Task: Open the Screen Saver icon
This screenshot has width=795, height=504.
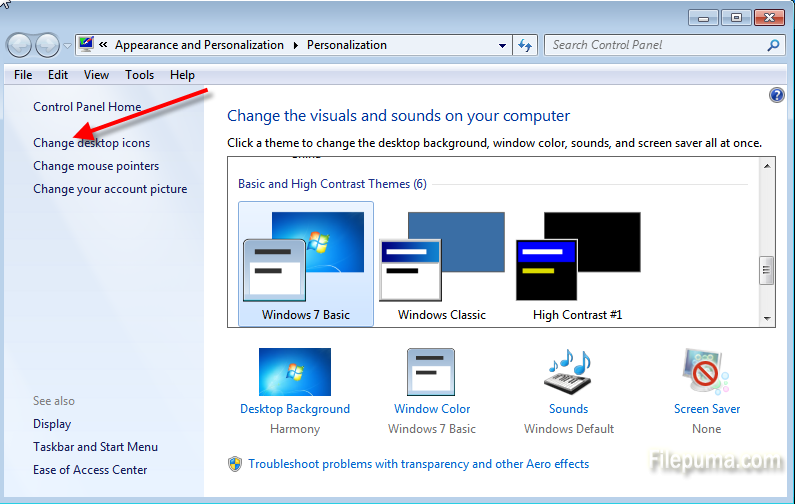Action: tap(706, 372)
